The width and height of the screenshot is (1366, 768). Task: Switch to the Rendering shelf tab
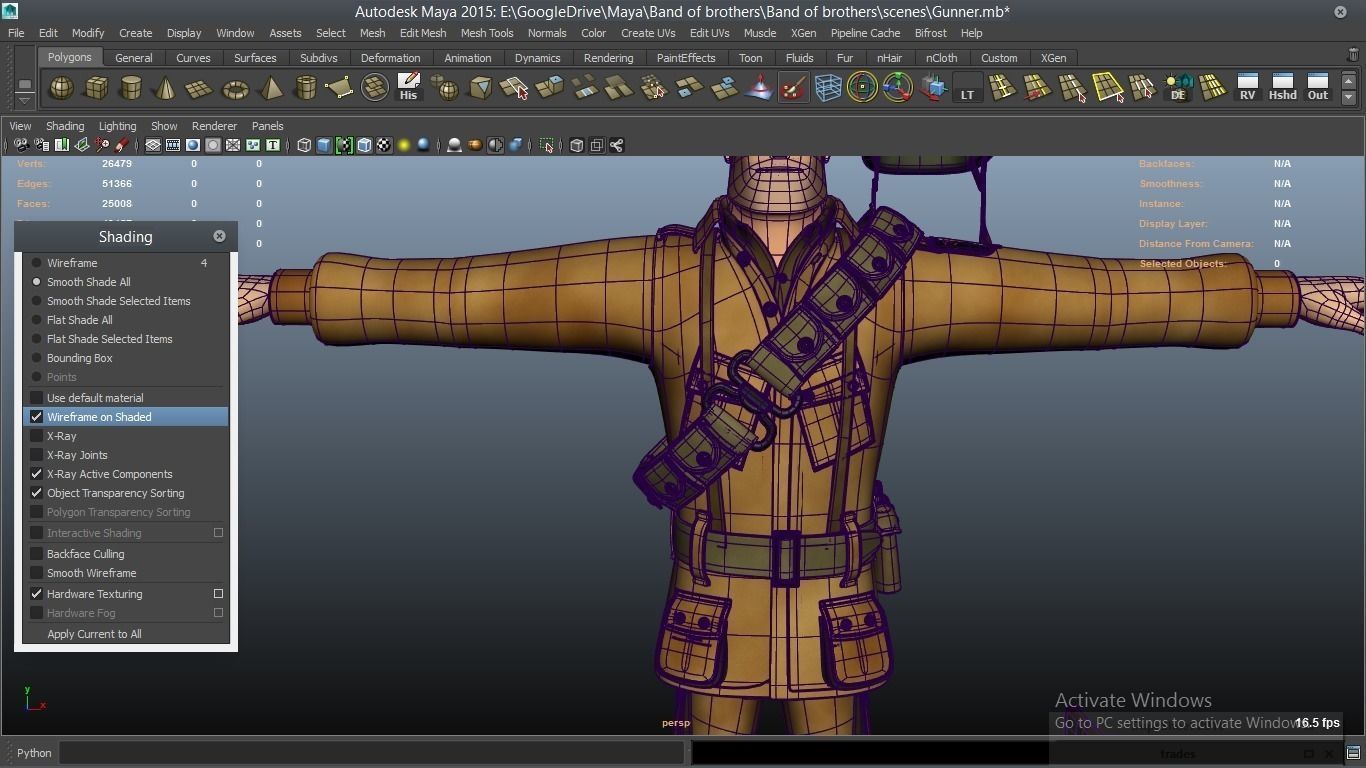(x=608, y=58)
